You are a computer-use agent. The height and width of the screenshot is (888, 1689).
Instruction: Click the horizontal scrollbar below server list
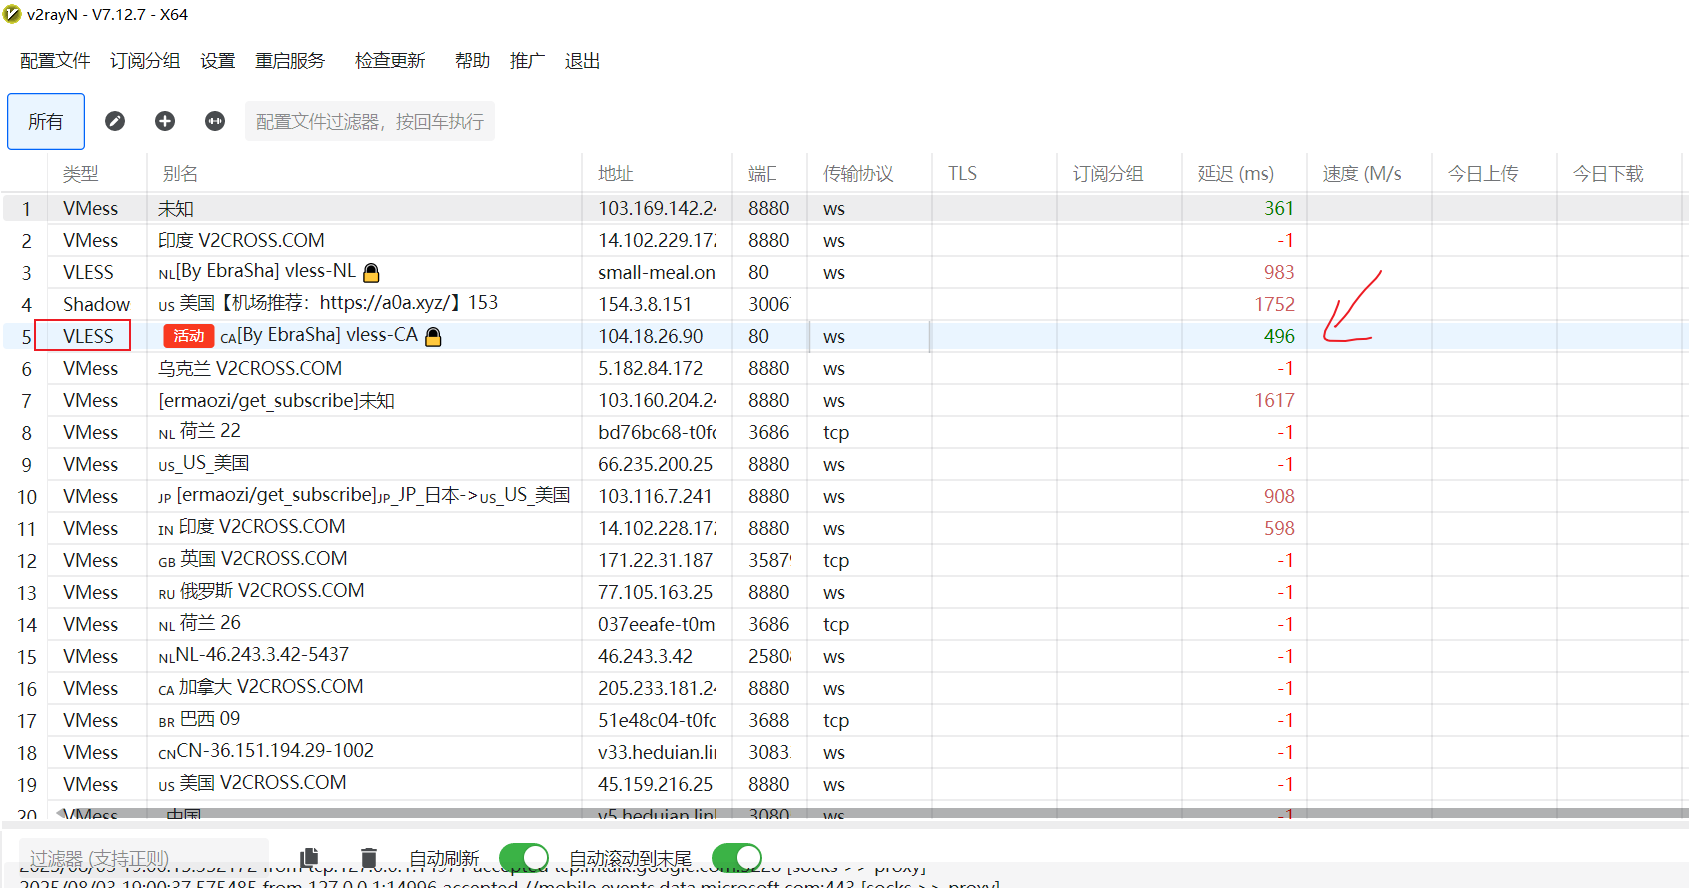pyautogui.click(x=800, y=814)
